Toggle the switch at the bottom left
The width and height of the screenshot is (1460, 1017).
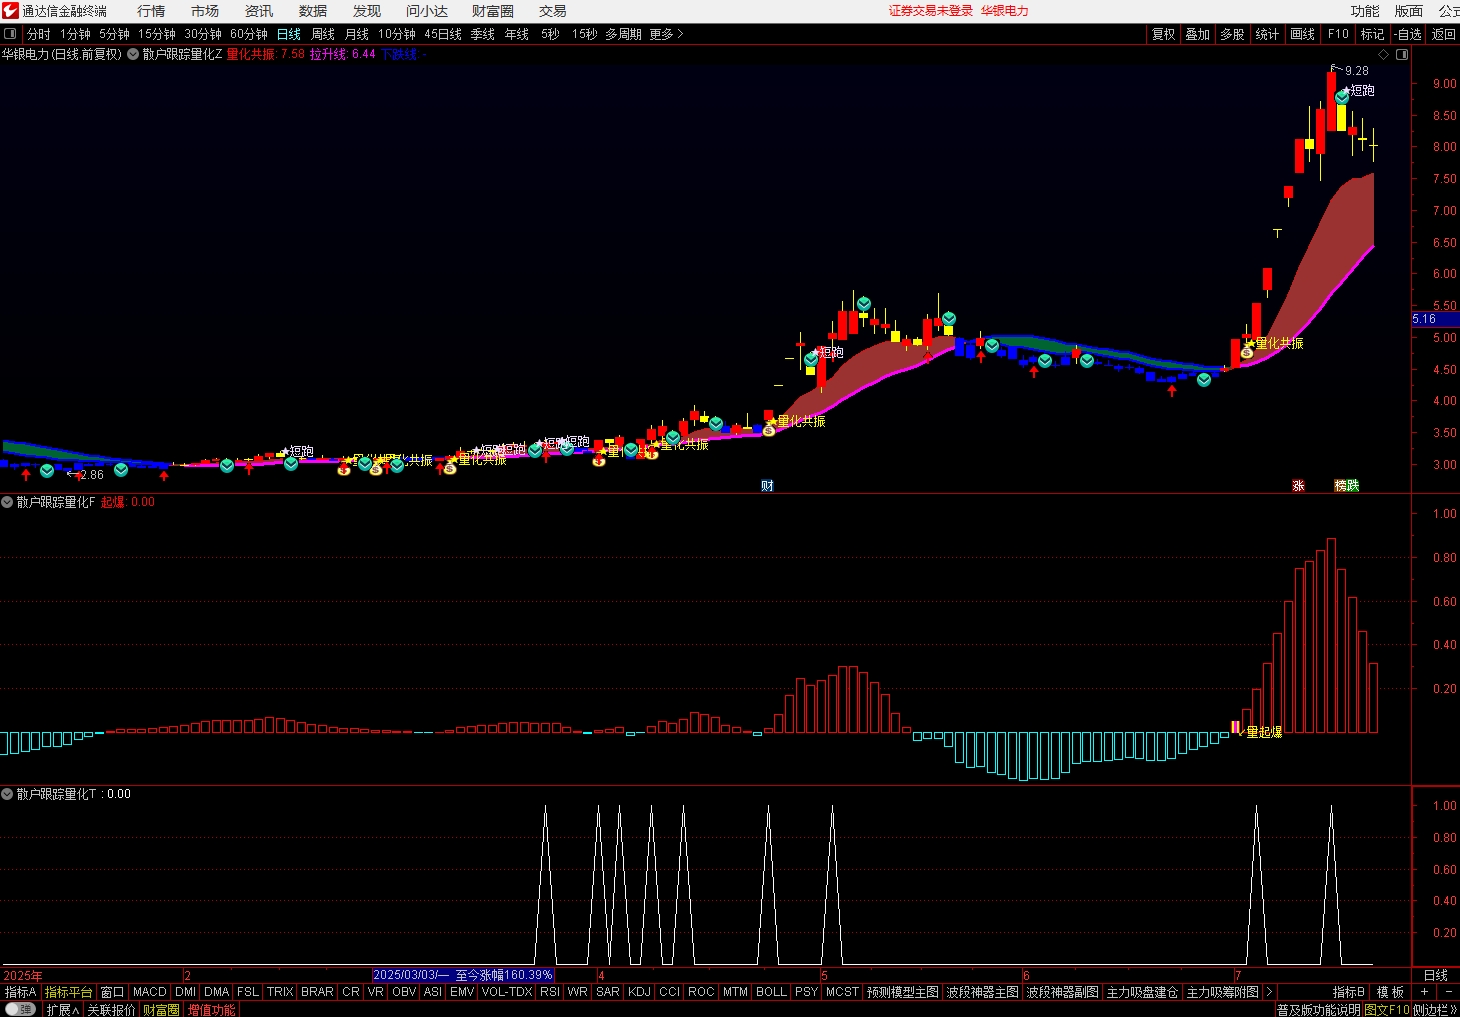pos(20,1010)
